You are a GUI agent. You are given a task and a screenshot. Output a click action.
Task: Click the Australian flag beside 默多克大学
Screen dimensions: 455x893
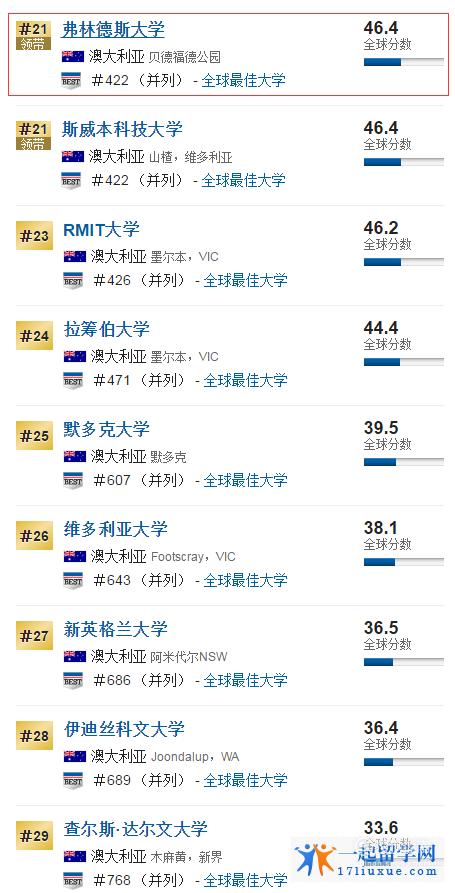(75, 456)
